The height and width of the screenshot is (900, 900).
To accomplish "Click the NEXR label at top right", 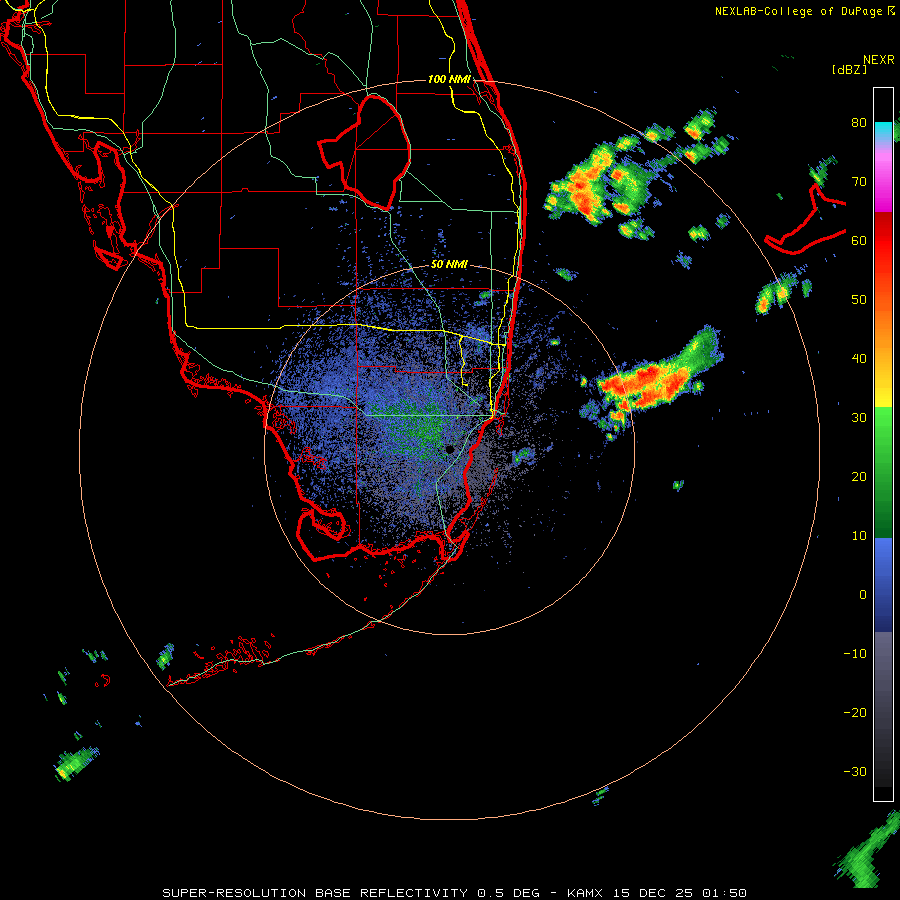I will [878, 60].
